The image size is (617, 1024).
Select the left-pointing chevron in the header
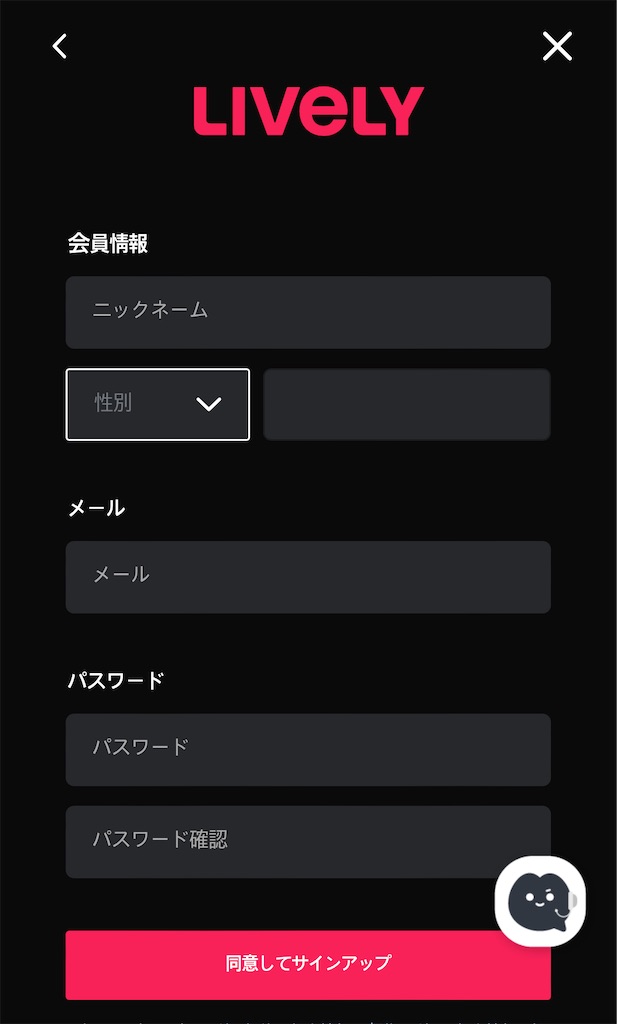tap(59, 46)
